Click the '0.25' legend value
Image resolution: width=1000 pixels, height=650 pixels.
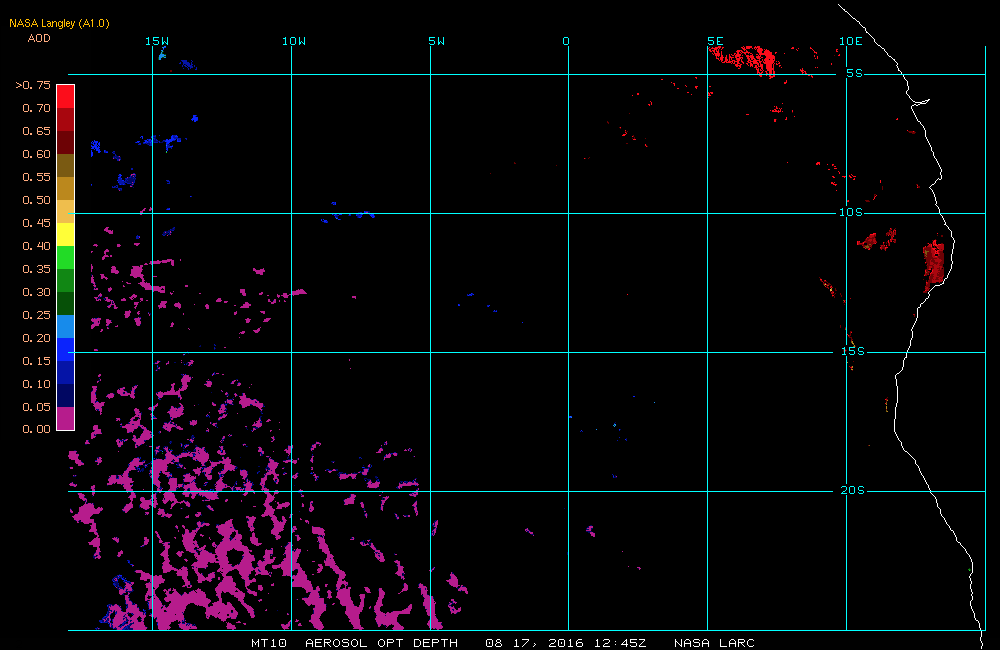click(36, 315)
